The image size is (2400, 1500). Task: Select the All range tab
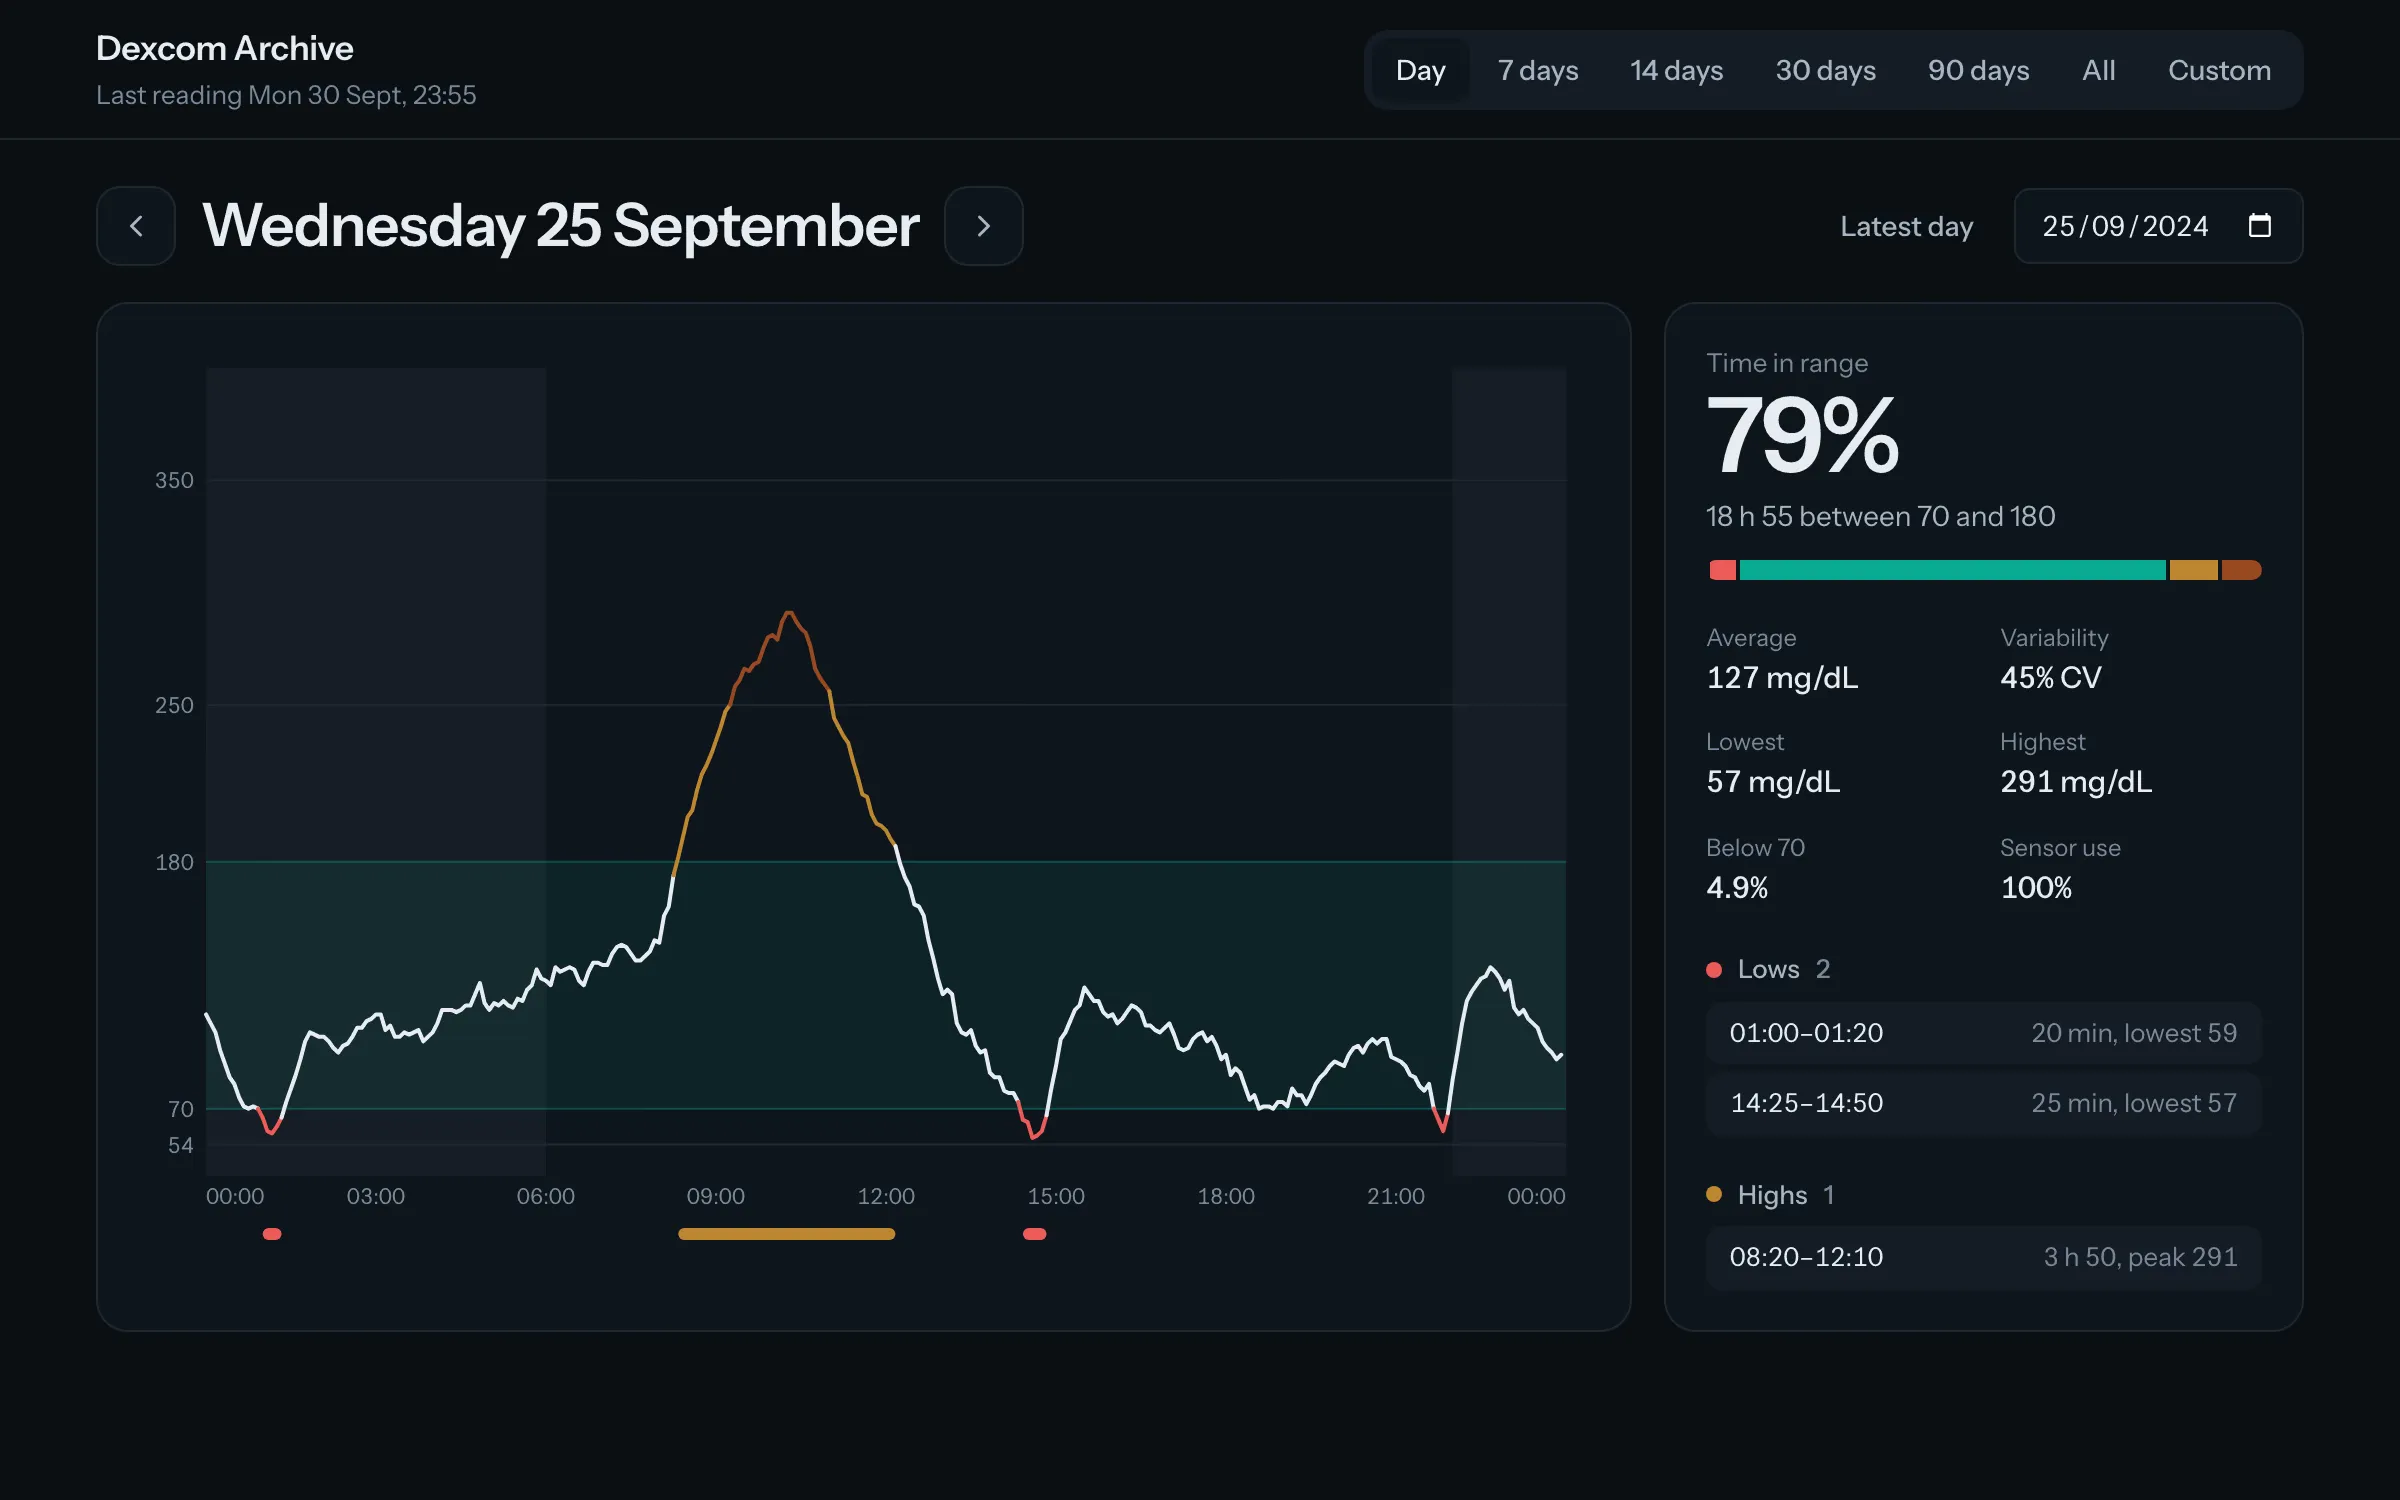coord(2098,70)
